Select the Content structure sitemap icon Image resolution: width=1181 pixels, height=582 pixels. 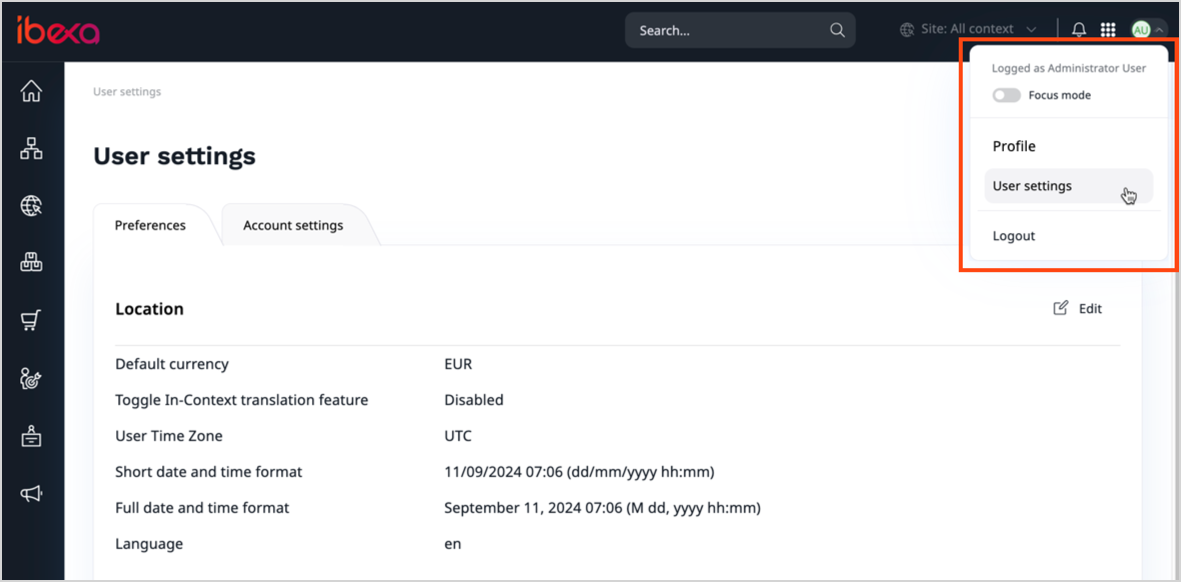(31, 148)
